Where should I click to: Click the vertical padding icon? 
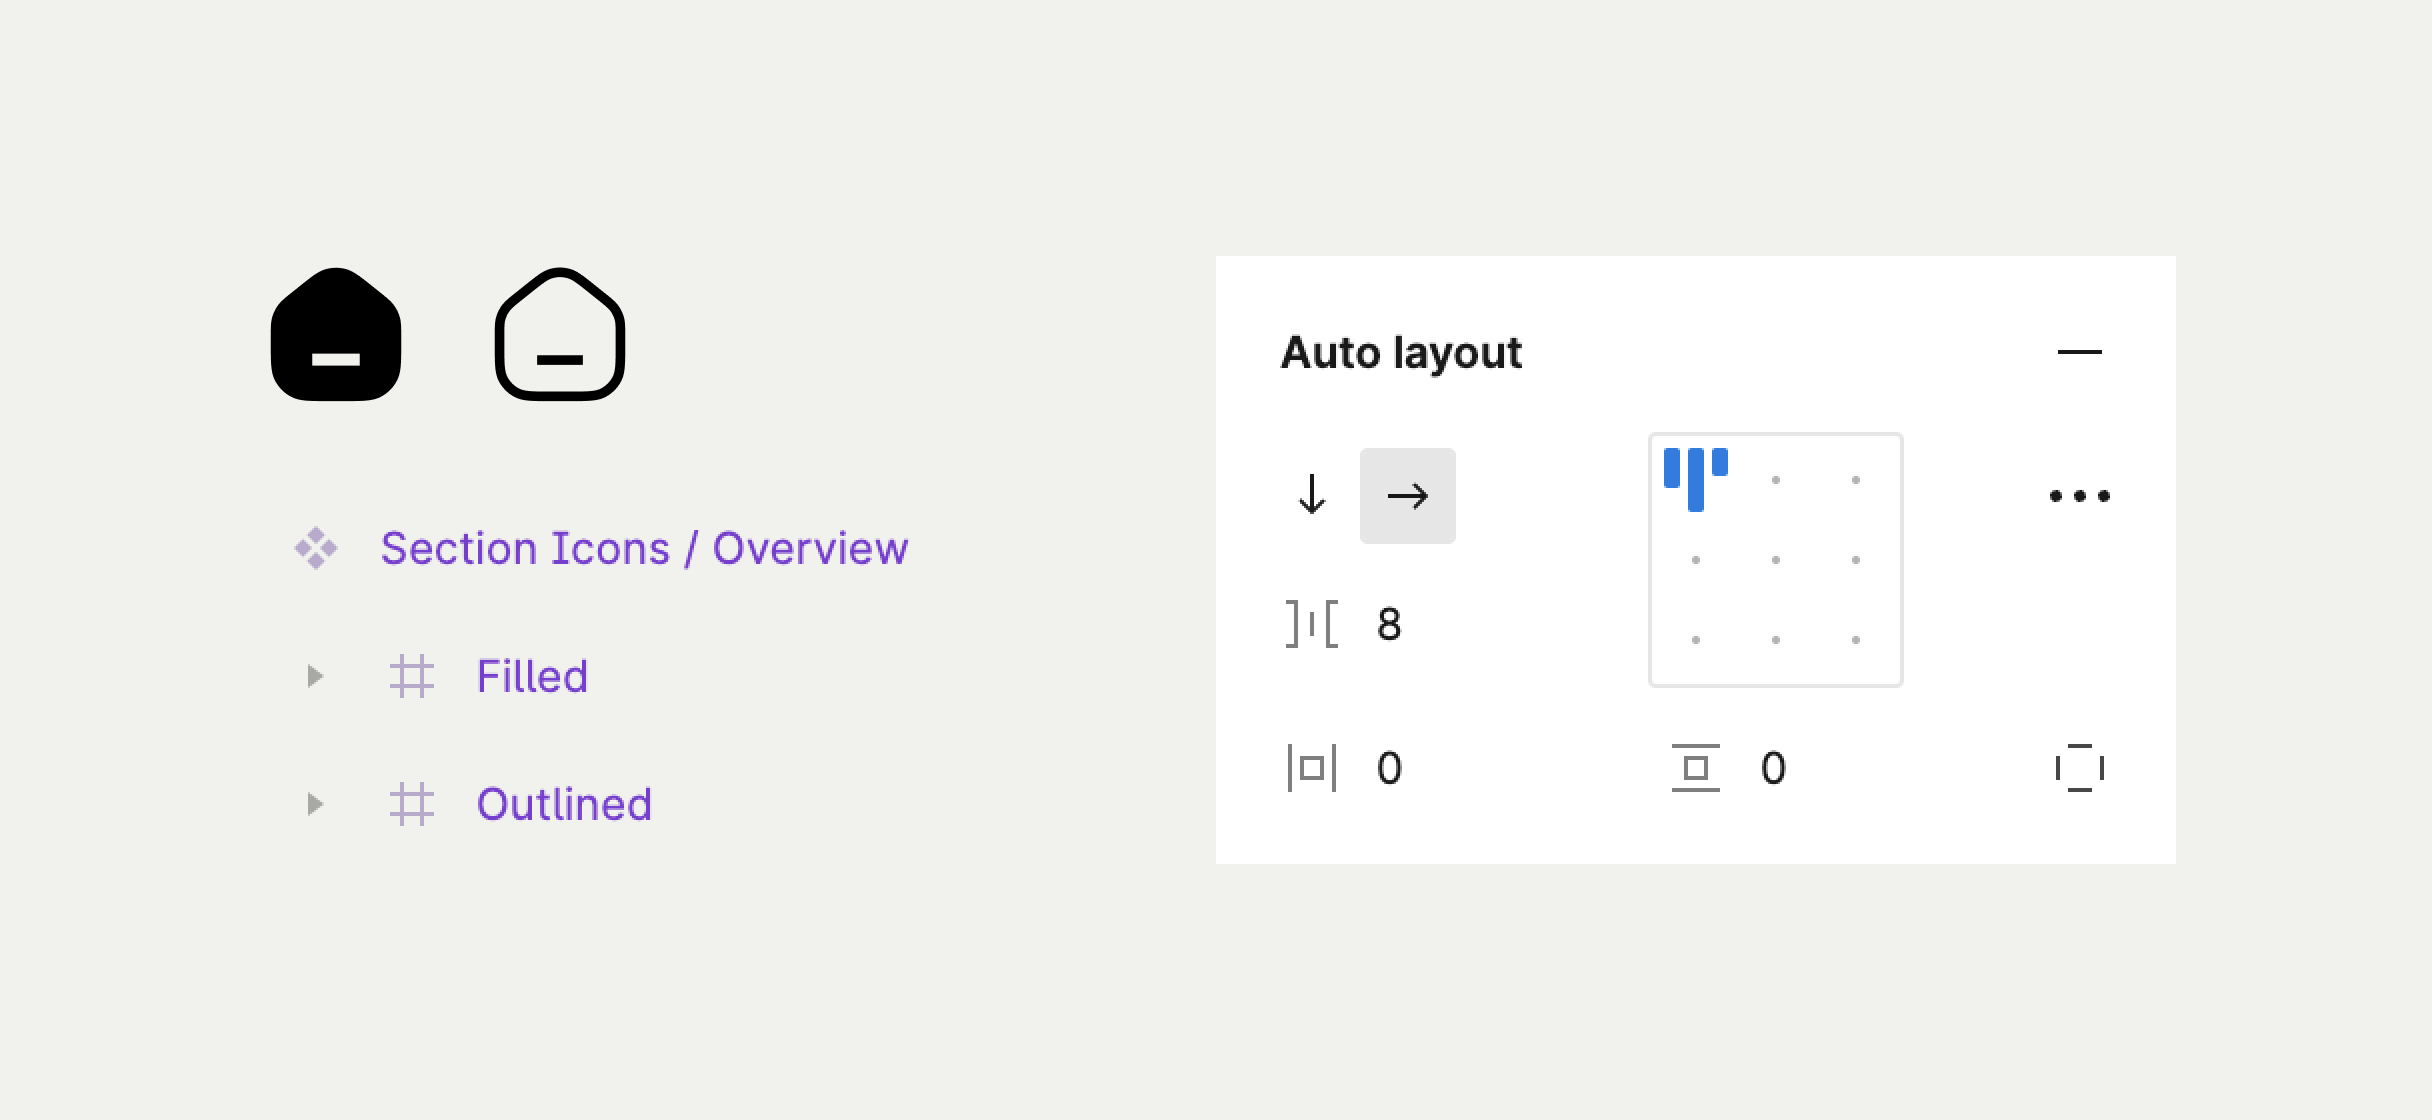(1695, 768)
